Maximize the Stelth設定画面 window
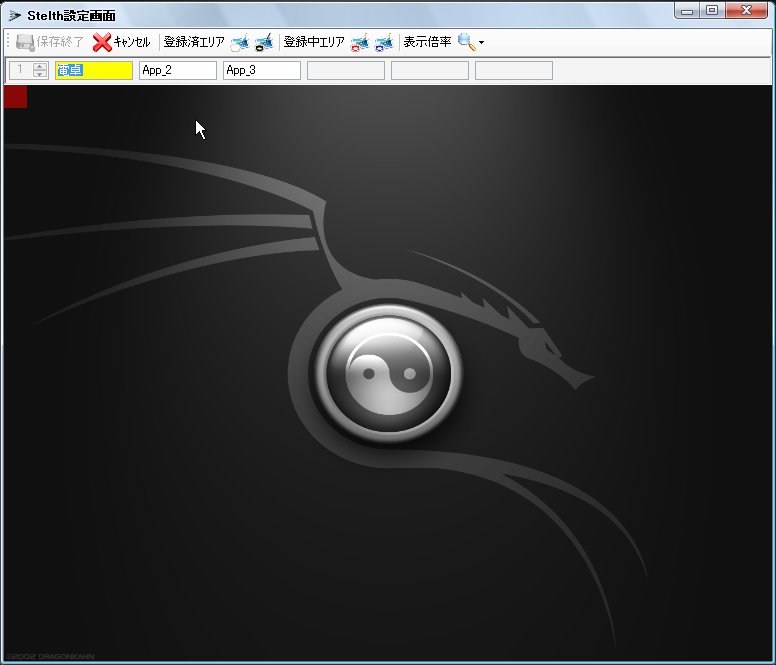The width and height of the screenshot is (776, 665). [x=712, y=11]
